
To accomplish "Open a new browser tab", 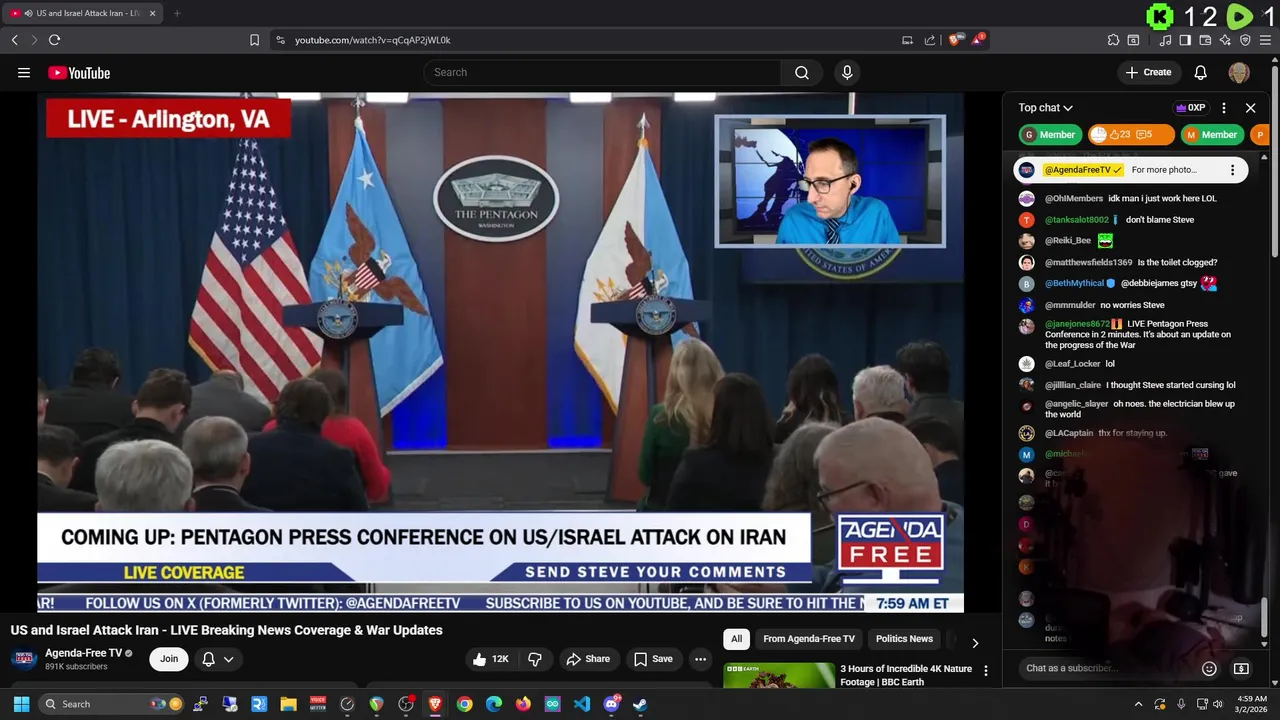I will (x=177, y=13).
